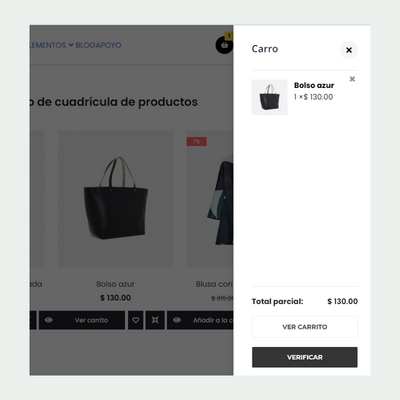Click the dark Ver carrito product button
Viewport: 400px width, 400px height.
[82, 320]
